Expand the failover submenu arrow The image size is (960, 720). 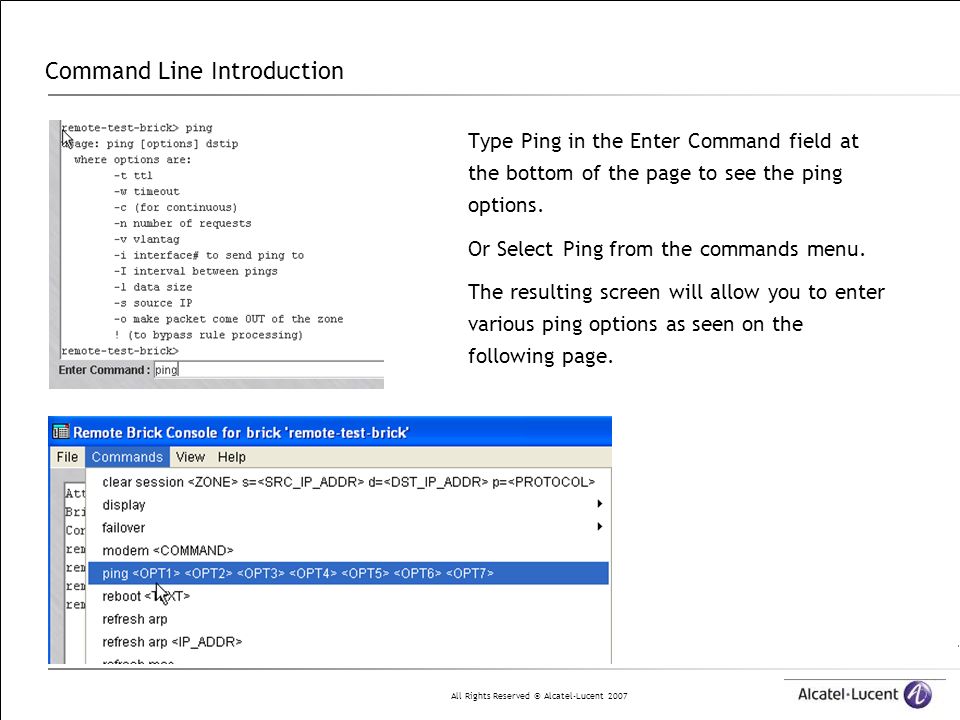coord(599,527)
